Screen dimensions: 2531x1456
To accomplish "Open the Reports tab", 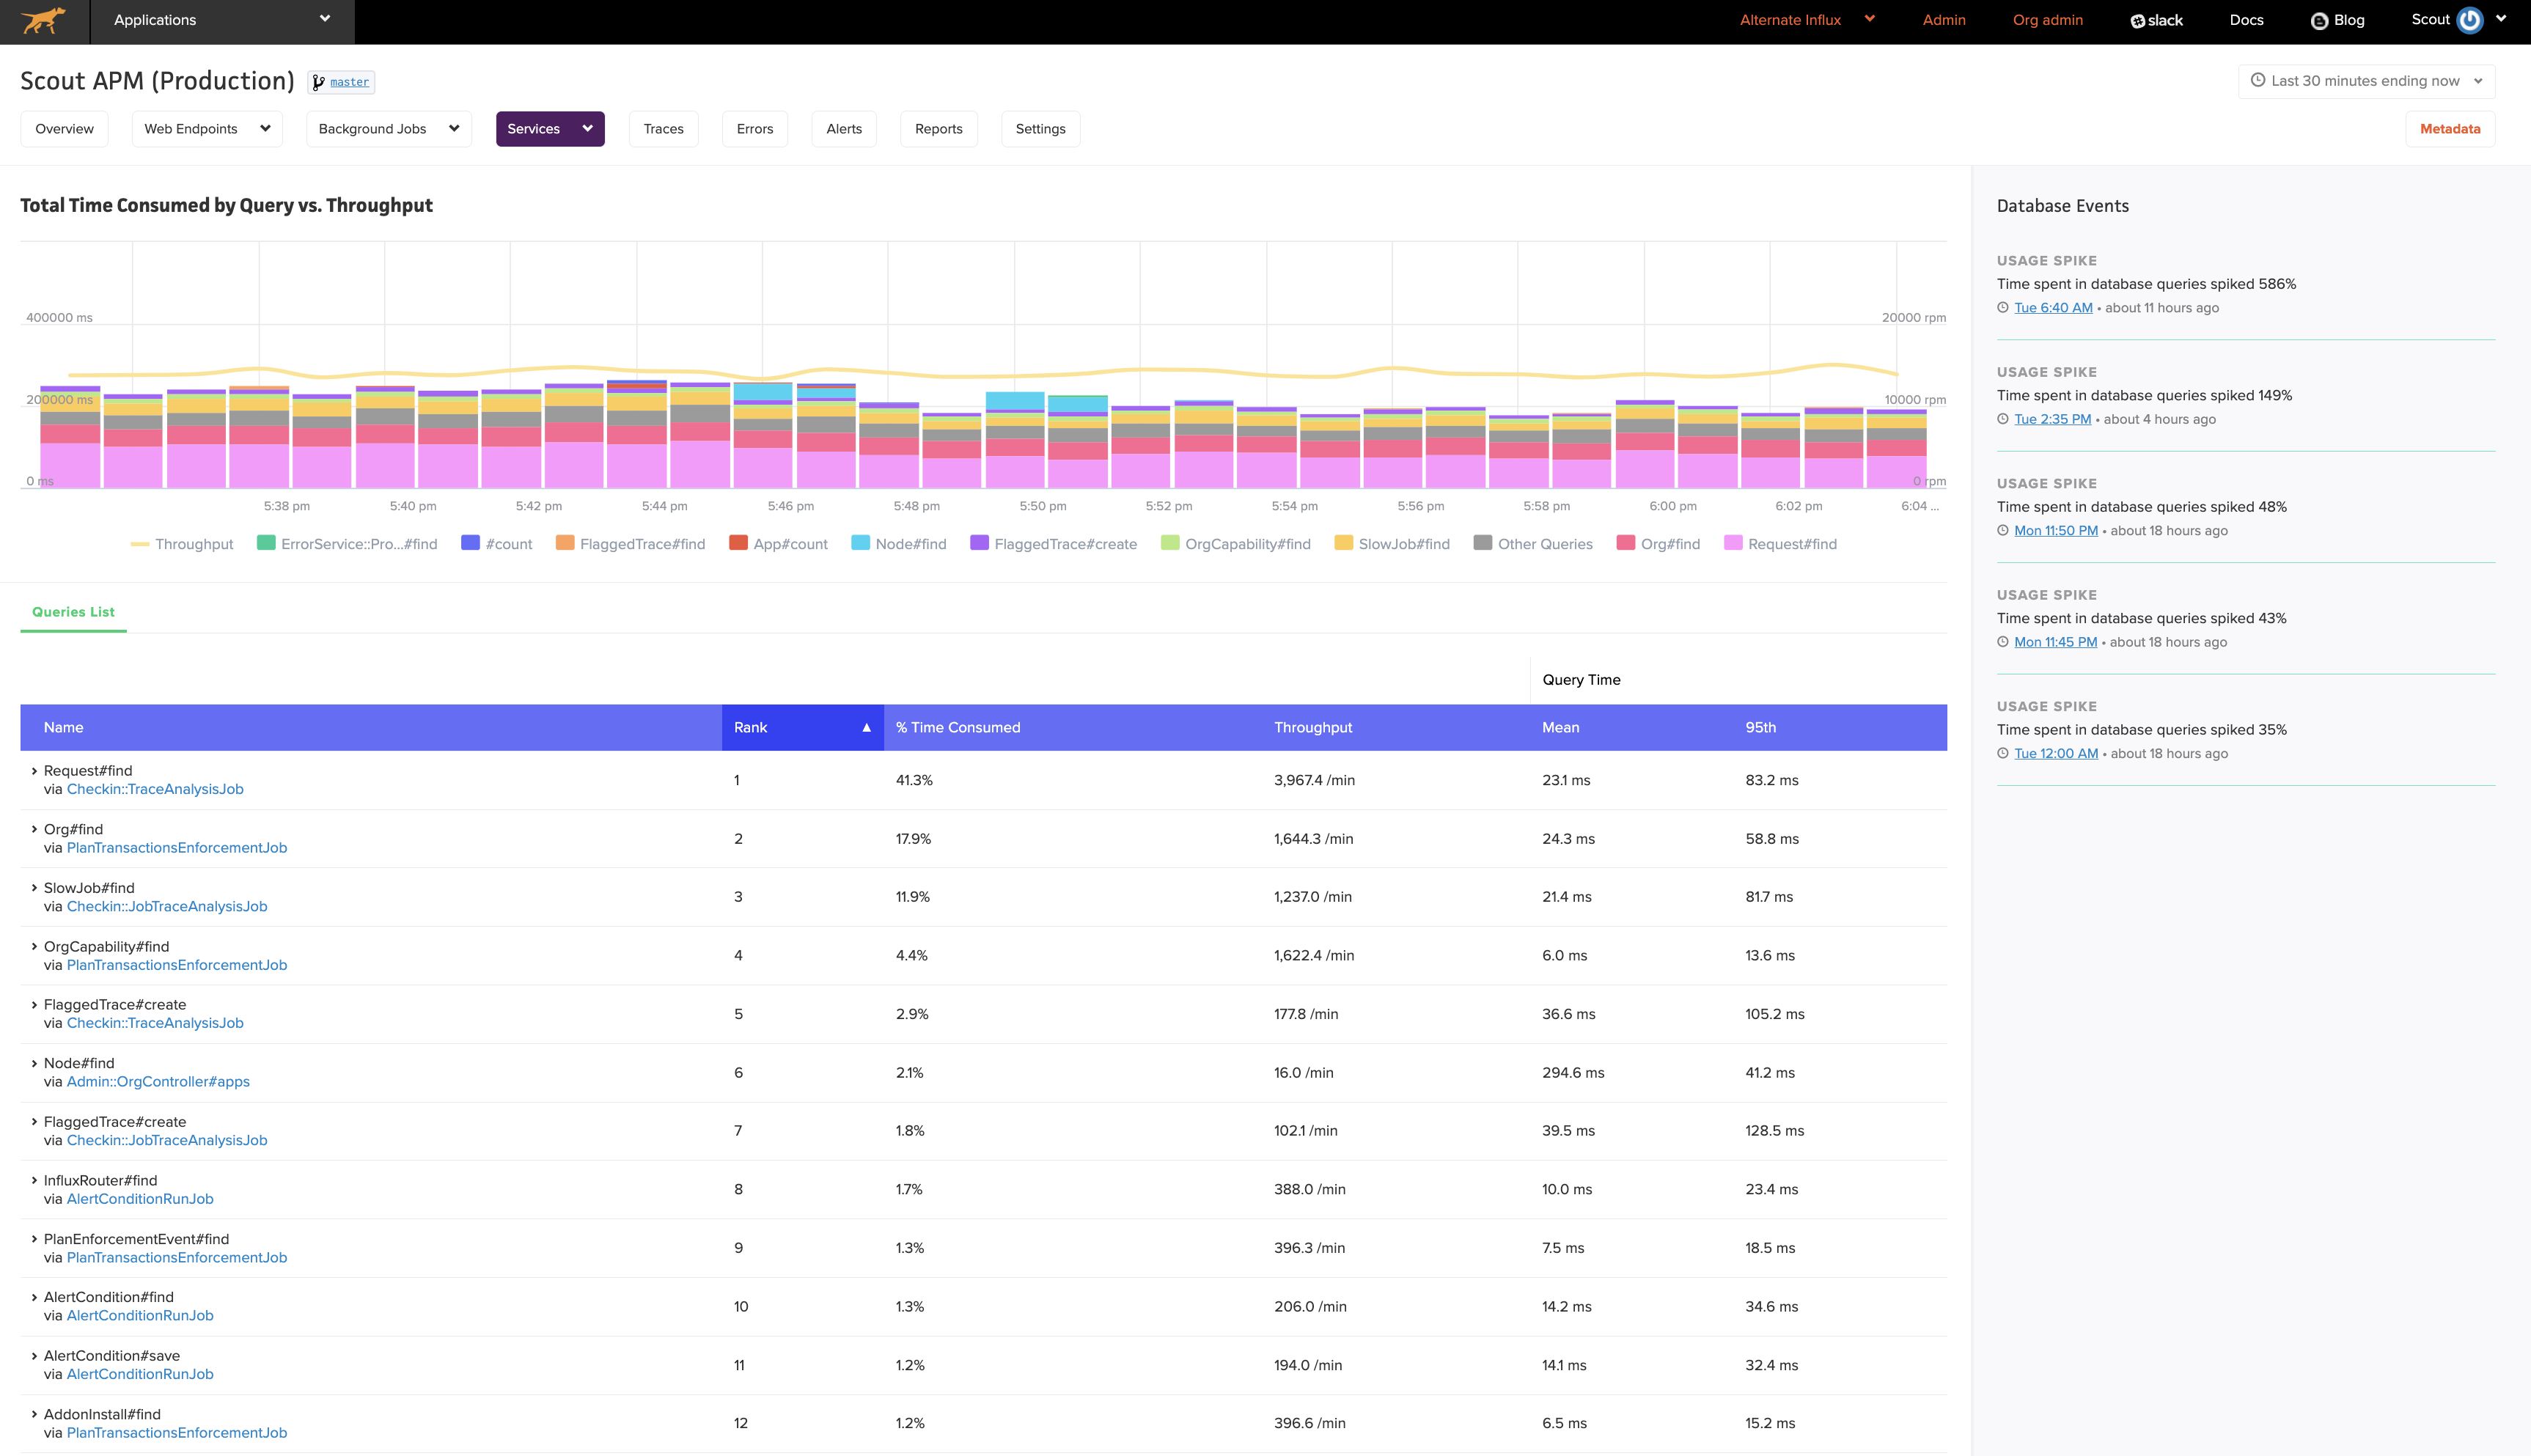I will [938, 129].
